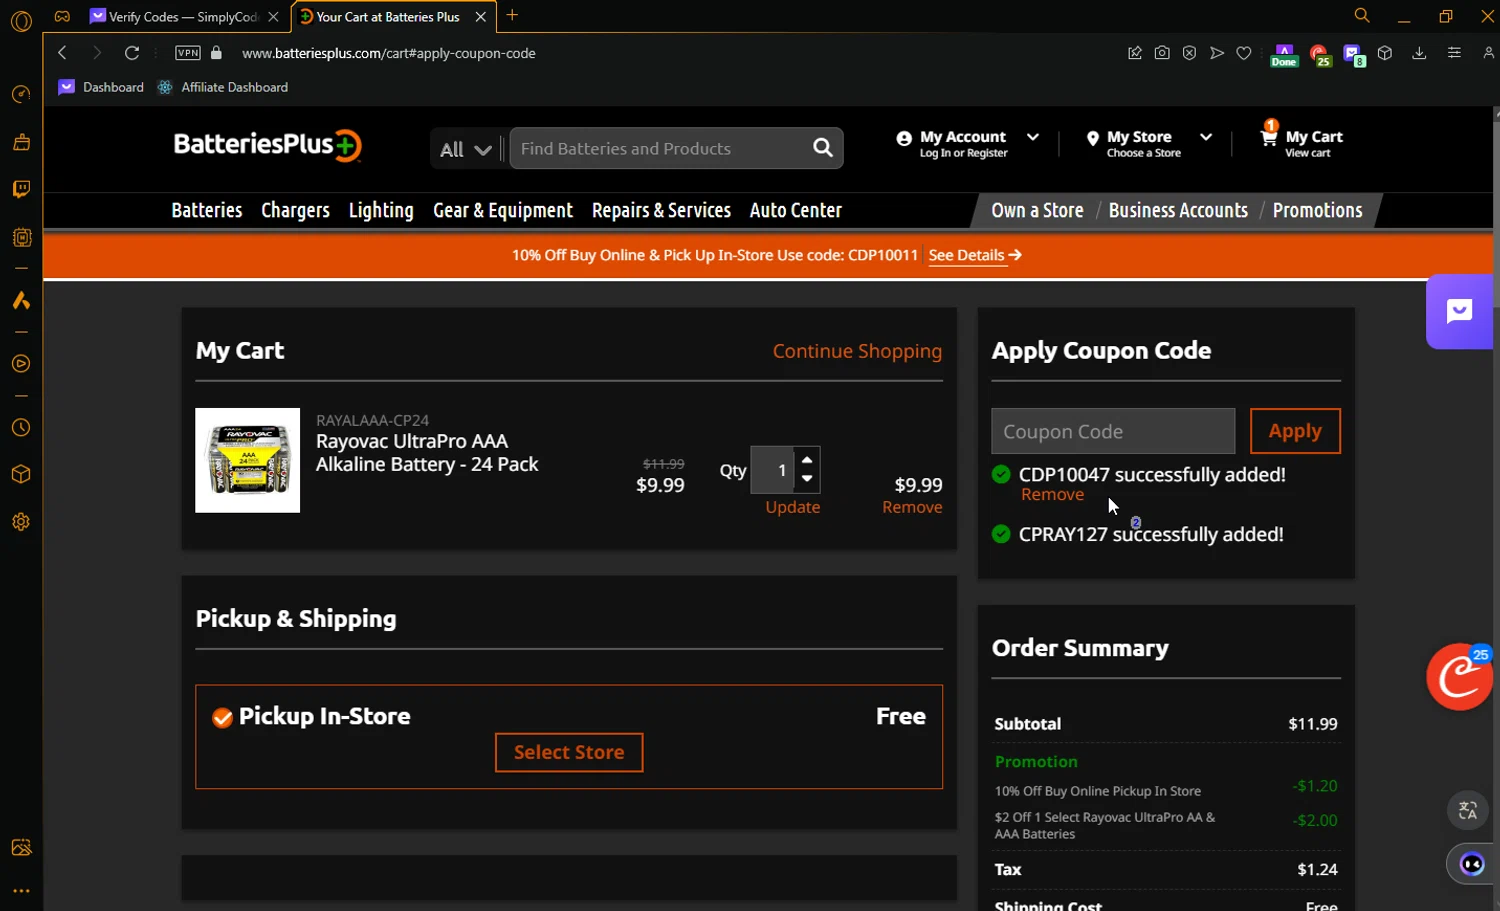This screenshot has height=911, width=1500.
Task: Open the Opera menu logo
Action: pos(21,20)
